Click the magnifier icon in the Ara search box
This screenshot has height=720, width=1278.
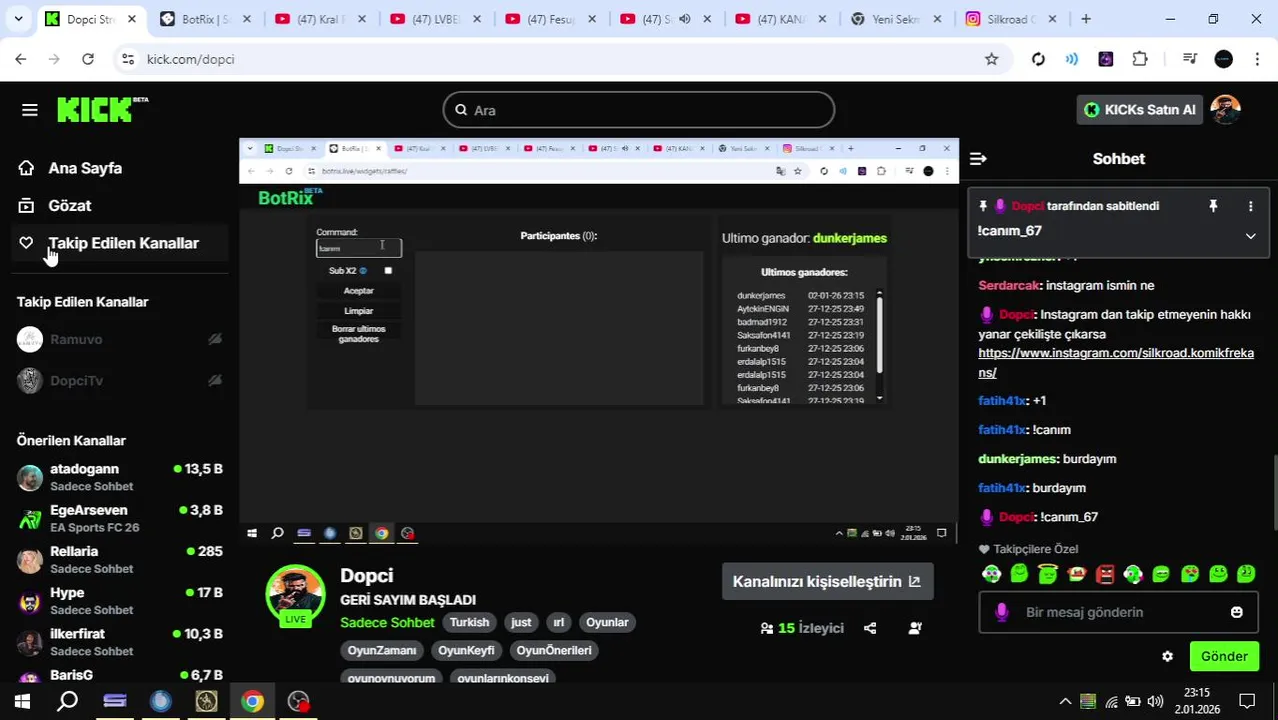461,110
